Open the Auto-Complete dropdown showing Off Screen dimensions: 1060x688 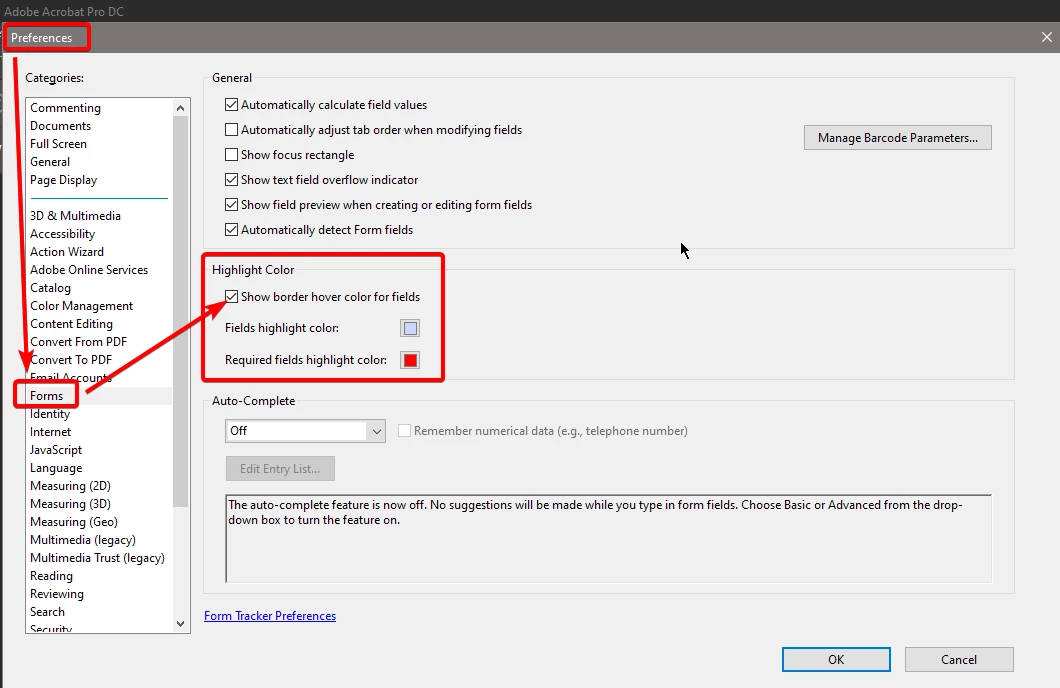coord(305,431)
